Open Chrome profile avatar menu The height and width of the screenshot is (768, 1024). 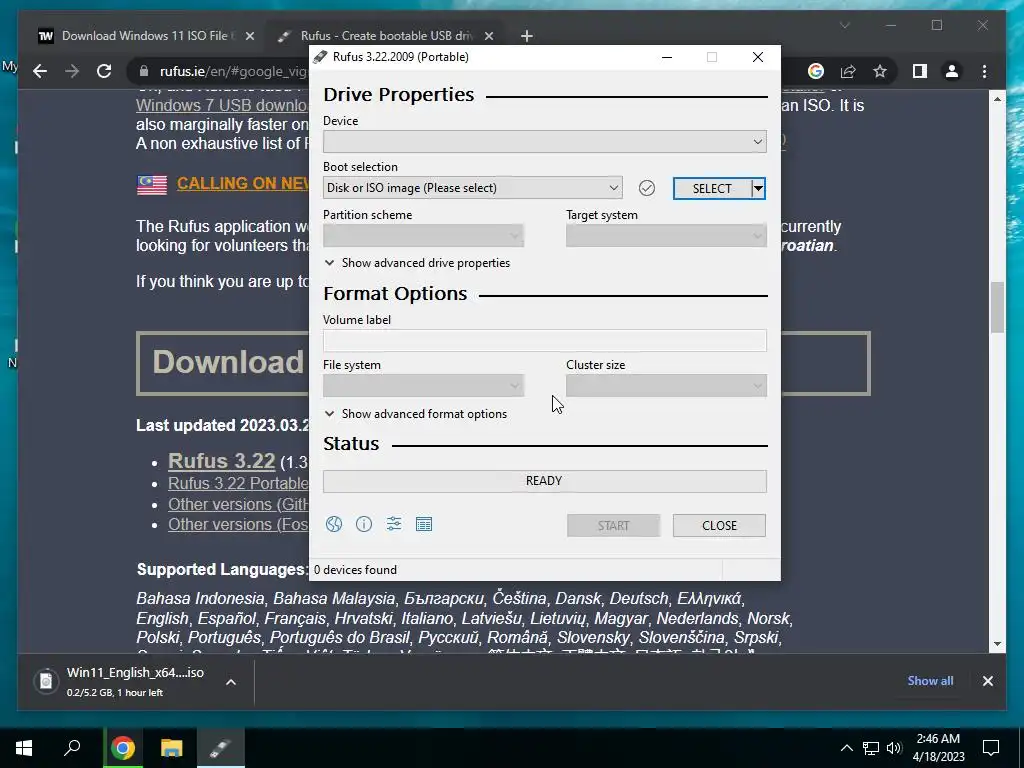click(x=952, y=71)
